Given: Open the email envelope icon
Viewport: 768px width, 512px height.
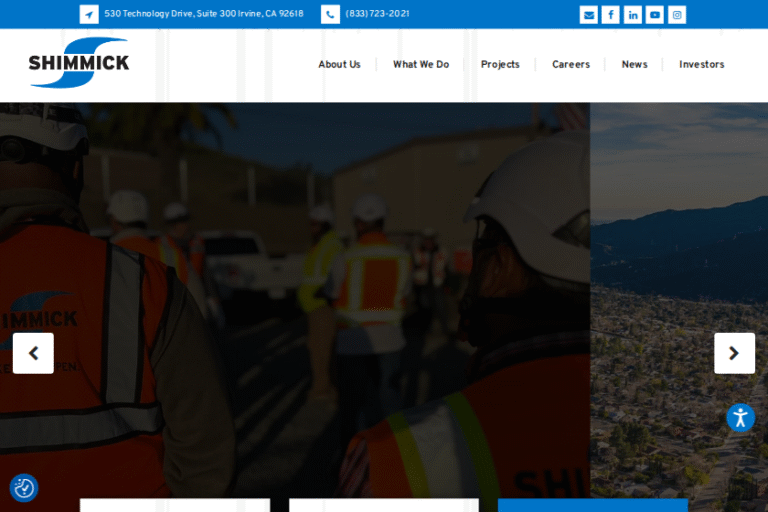Looking at the screenshot, I should click(588, 14).
